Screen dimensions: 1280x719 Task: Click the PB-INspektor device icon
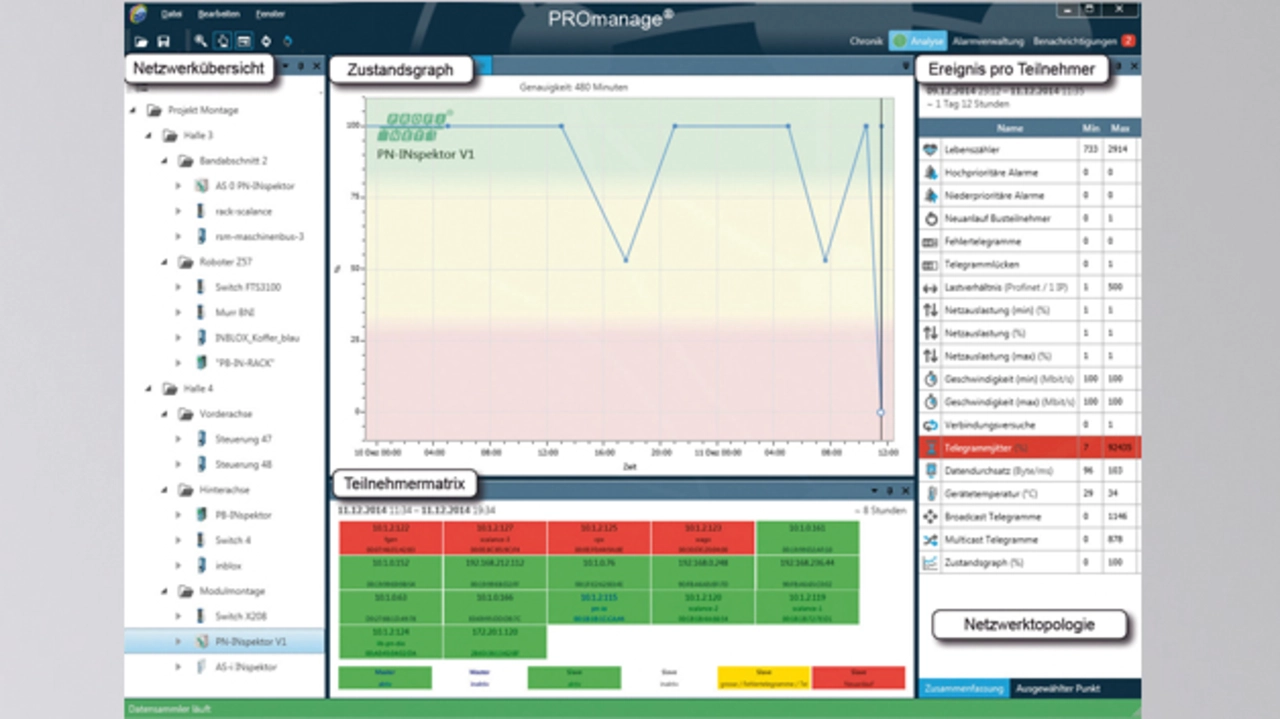tap(201, 515)
